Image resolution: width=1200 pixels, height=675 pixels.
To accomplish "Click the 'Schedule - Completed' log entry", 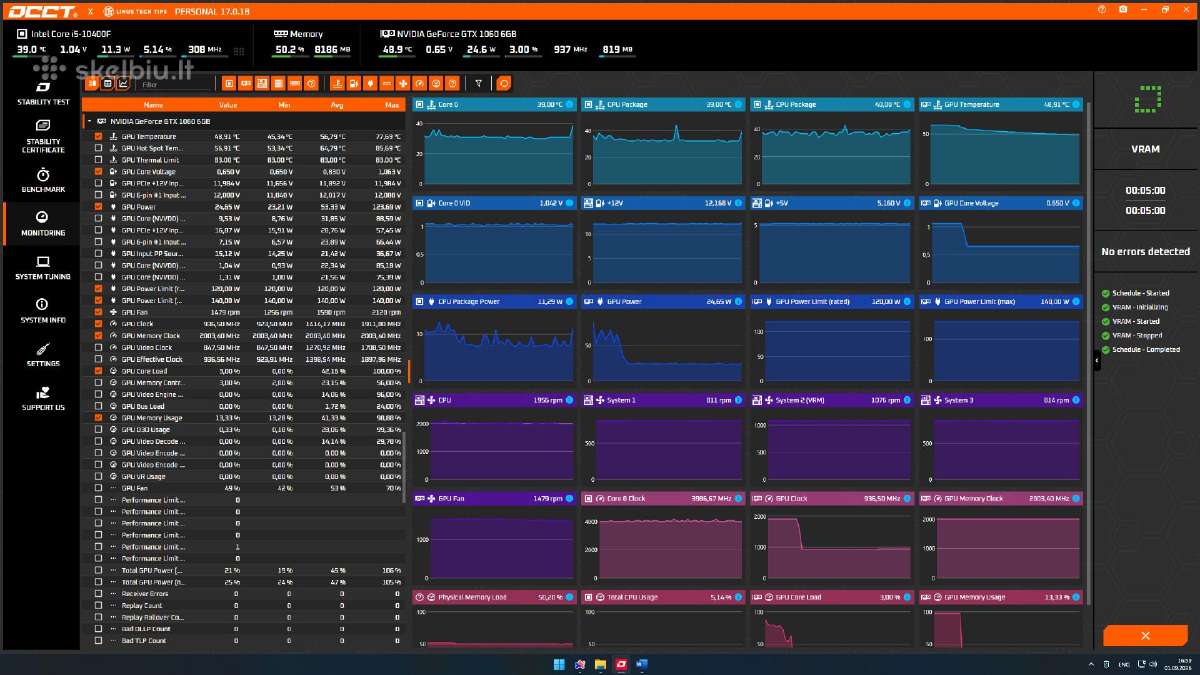I will point(1146,350).
